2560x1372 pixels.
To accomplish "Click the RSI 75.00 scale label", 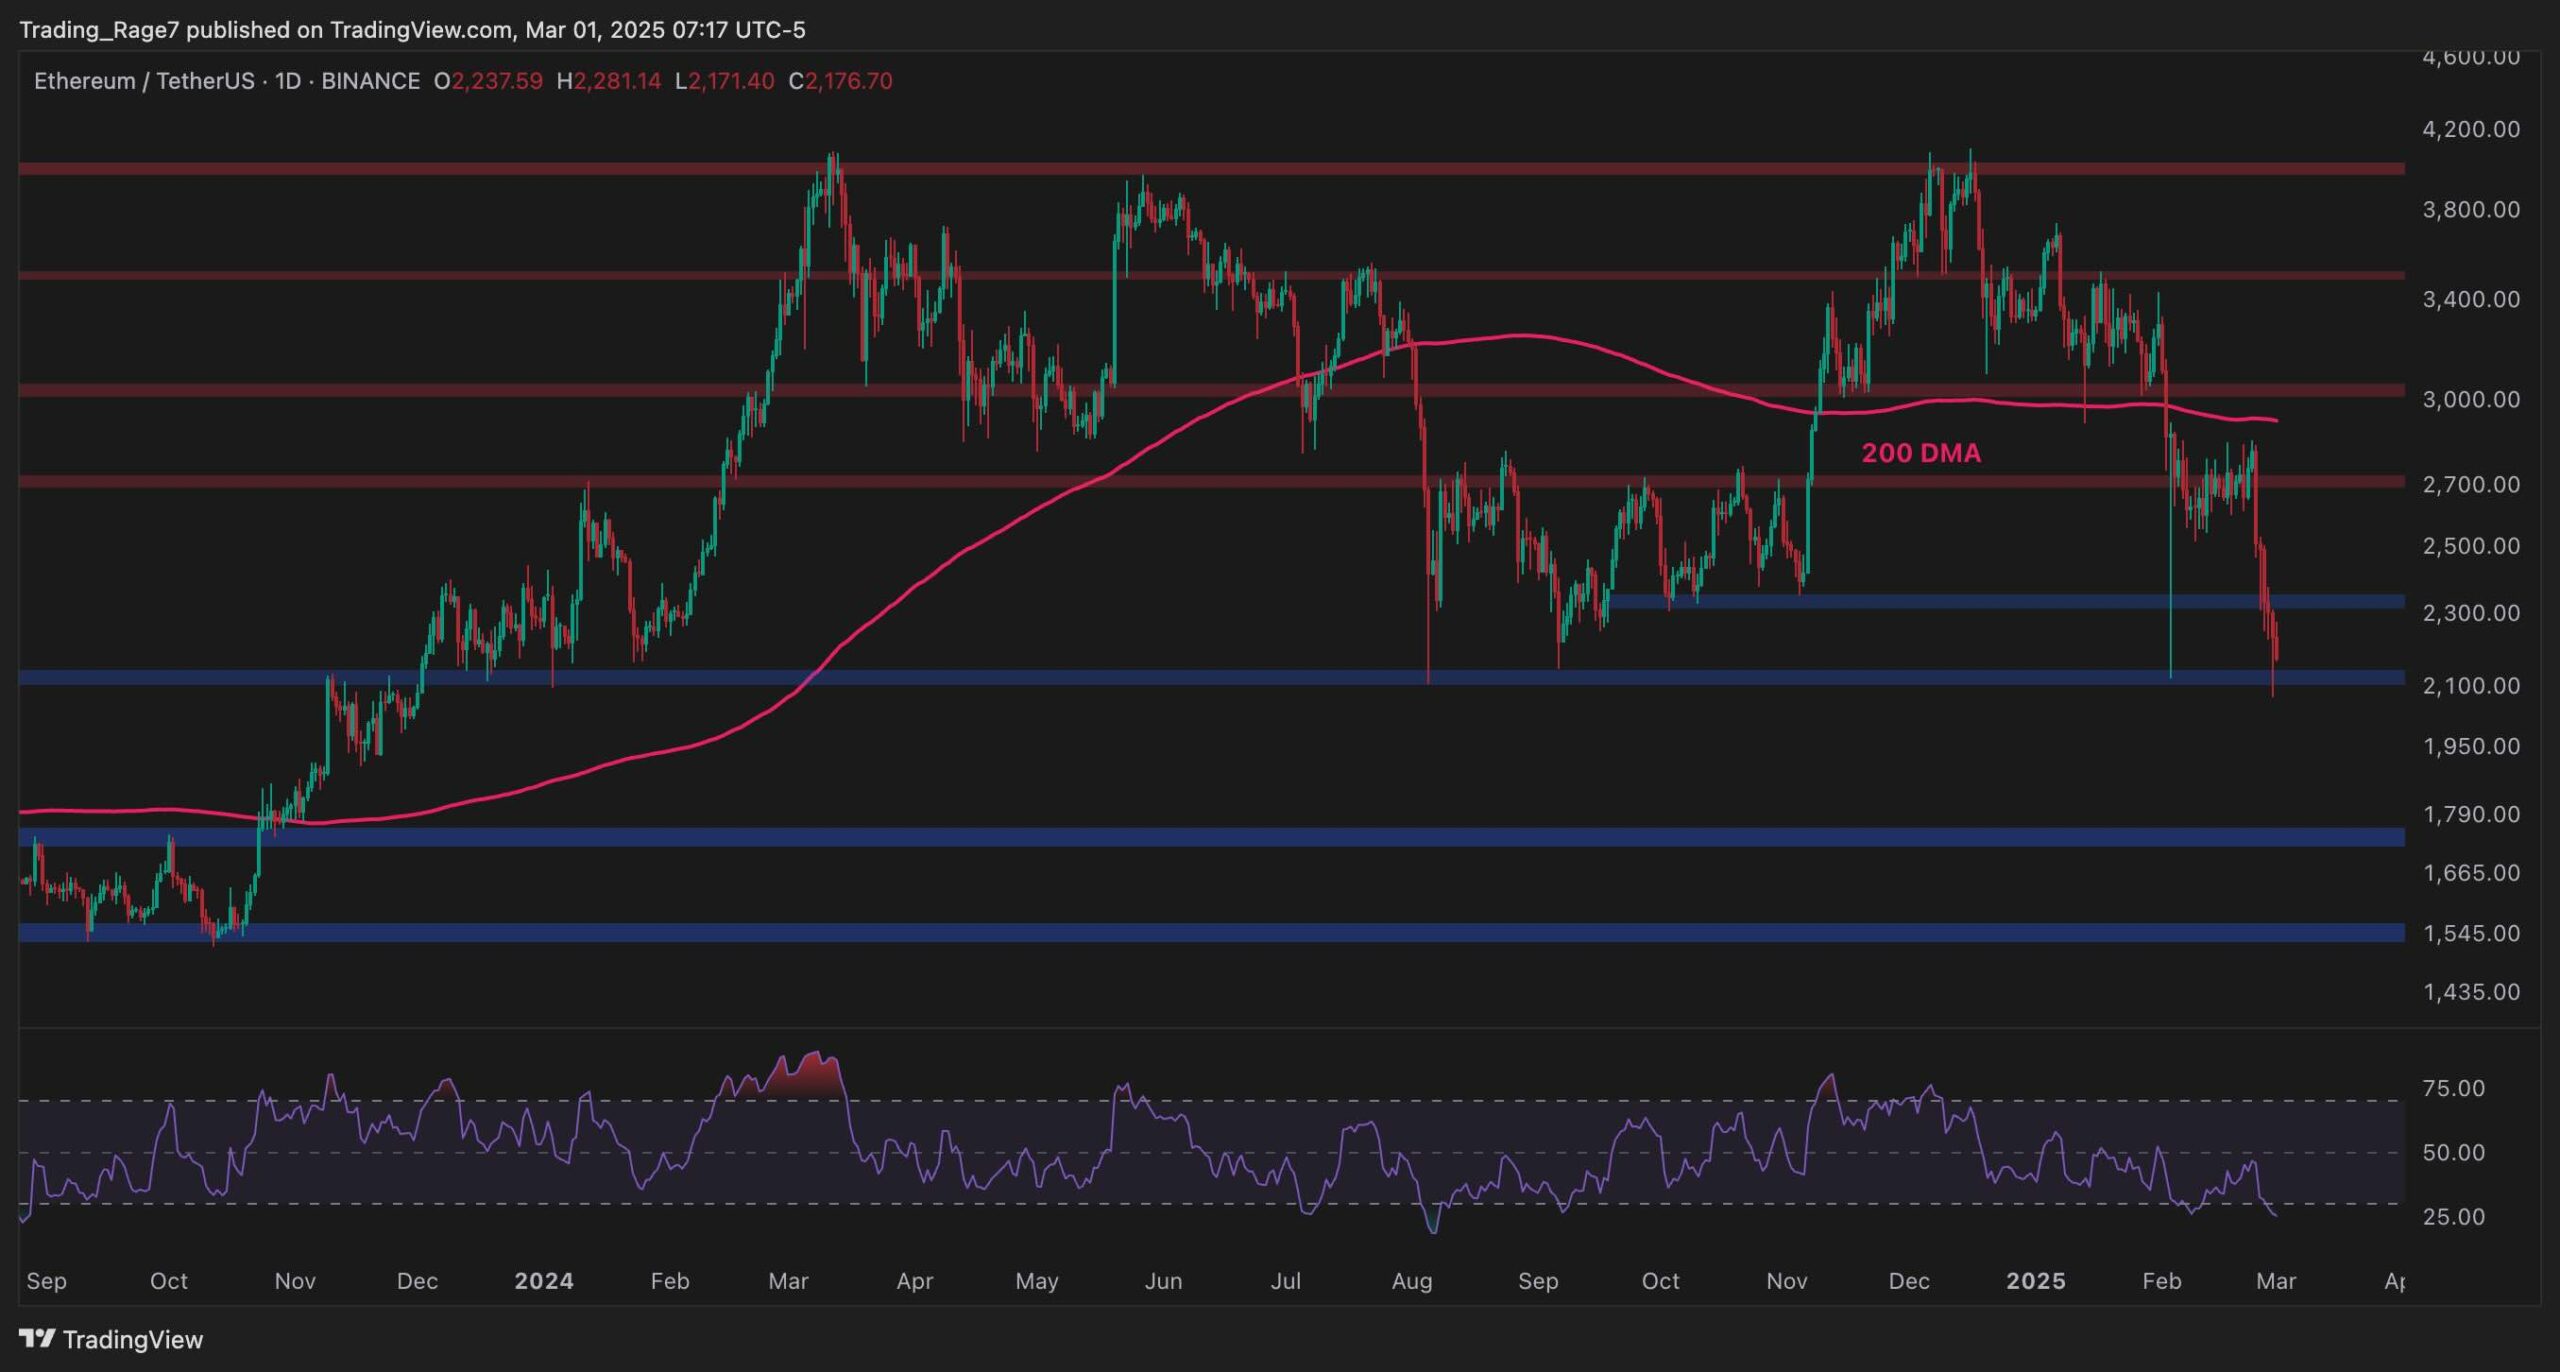I will (2453, 1088).
